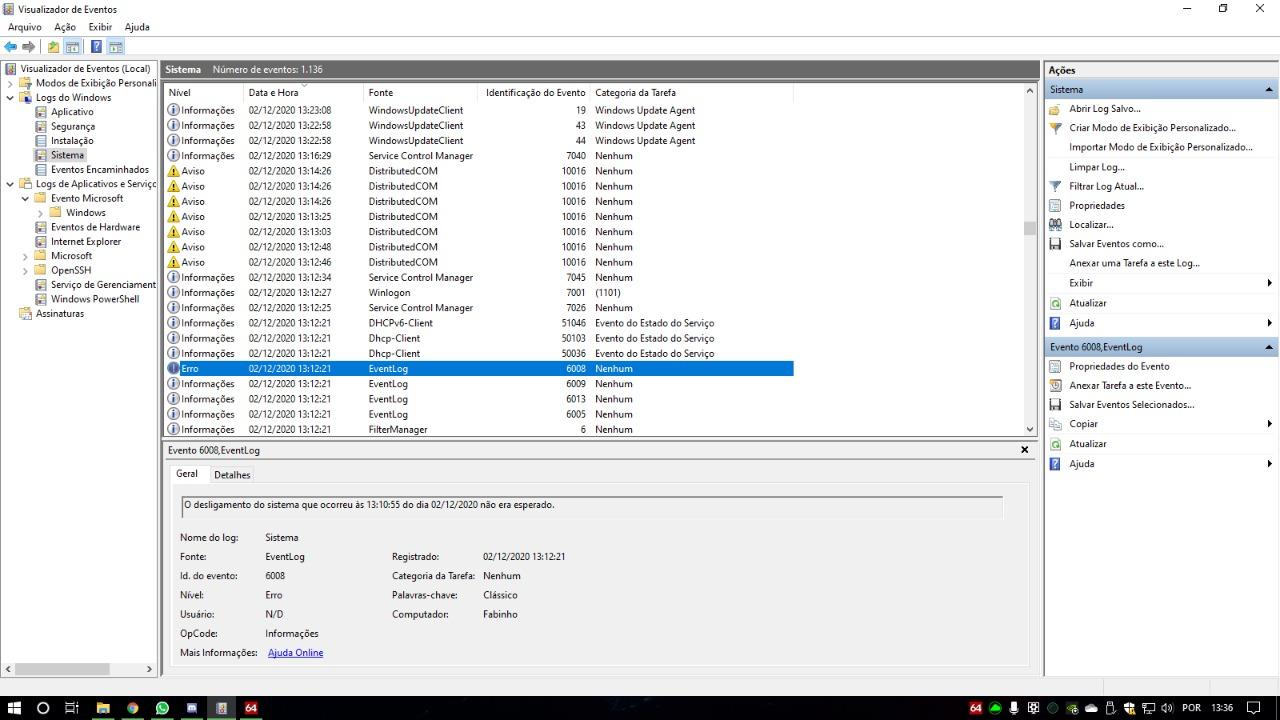Open Task View on the taskbar
This screenshot has width=1280, height=720.
point(72,708)
